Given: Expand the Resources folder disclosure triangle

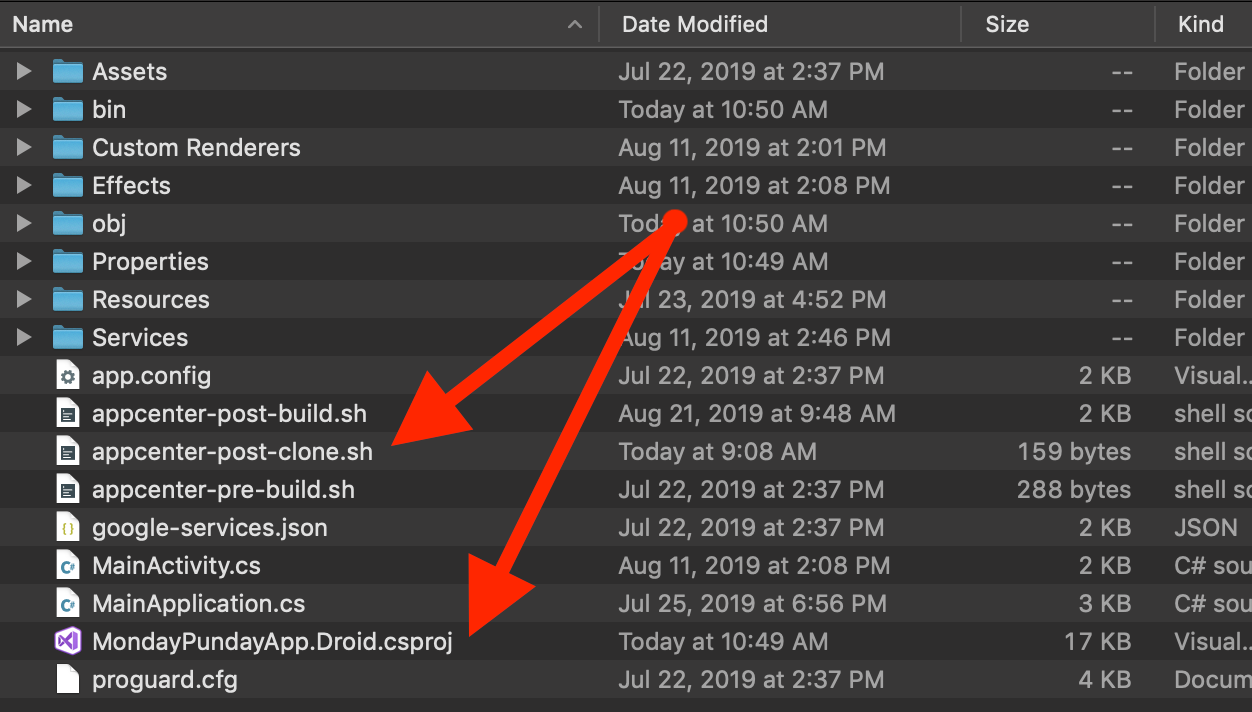Looking at the screenshot, I should pyautogui.click(x=24, y=300).
